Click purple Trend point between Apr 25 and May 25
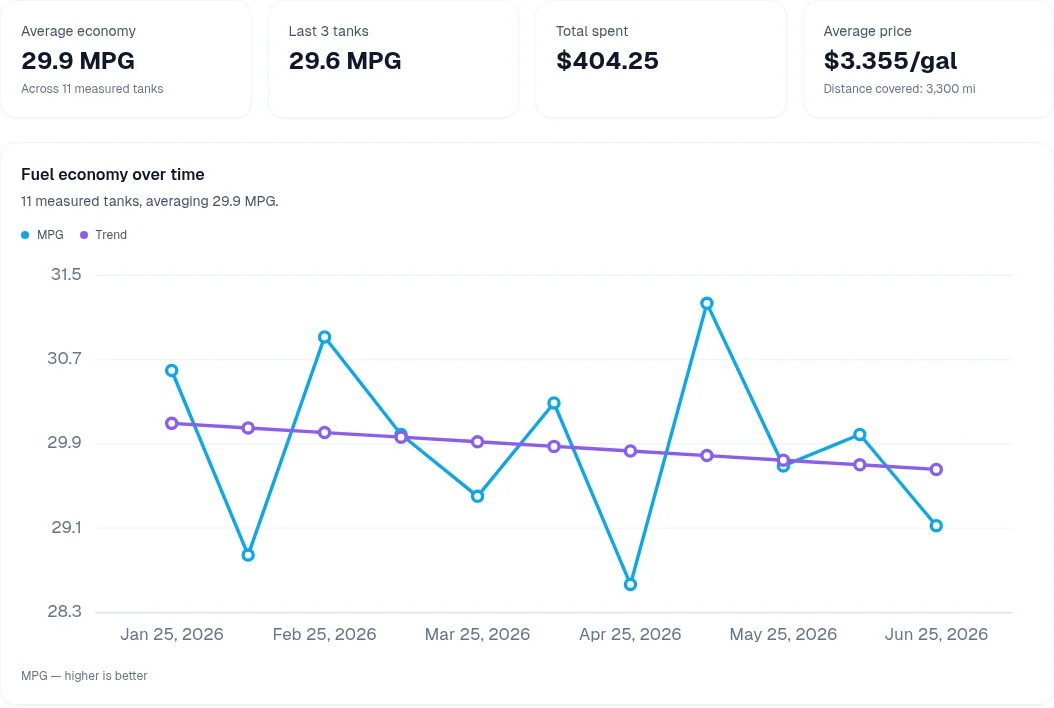This screenshot has width=1054, height=708. click(706, 456)
